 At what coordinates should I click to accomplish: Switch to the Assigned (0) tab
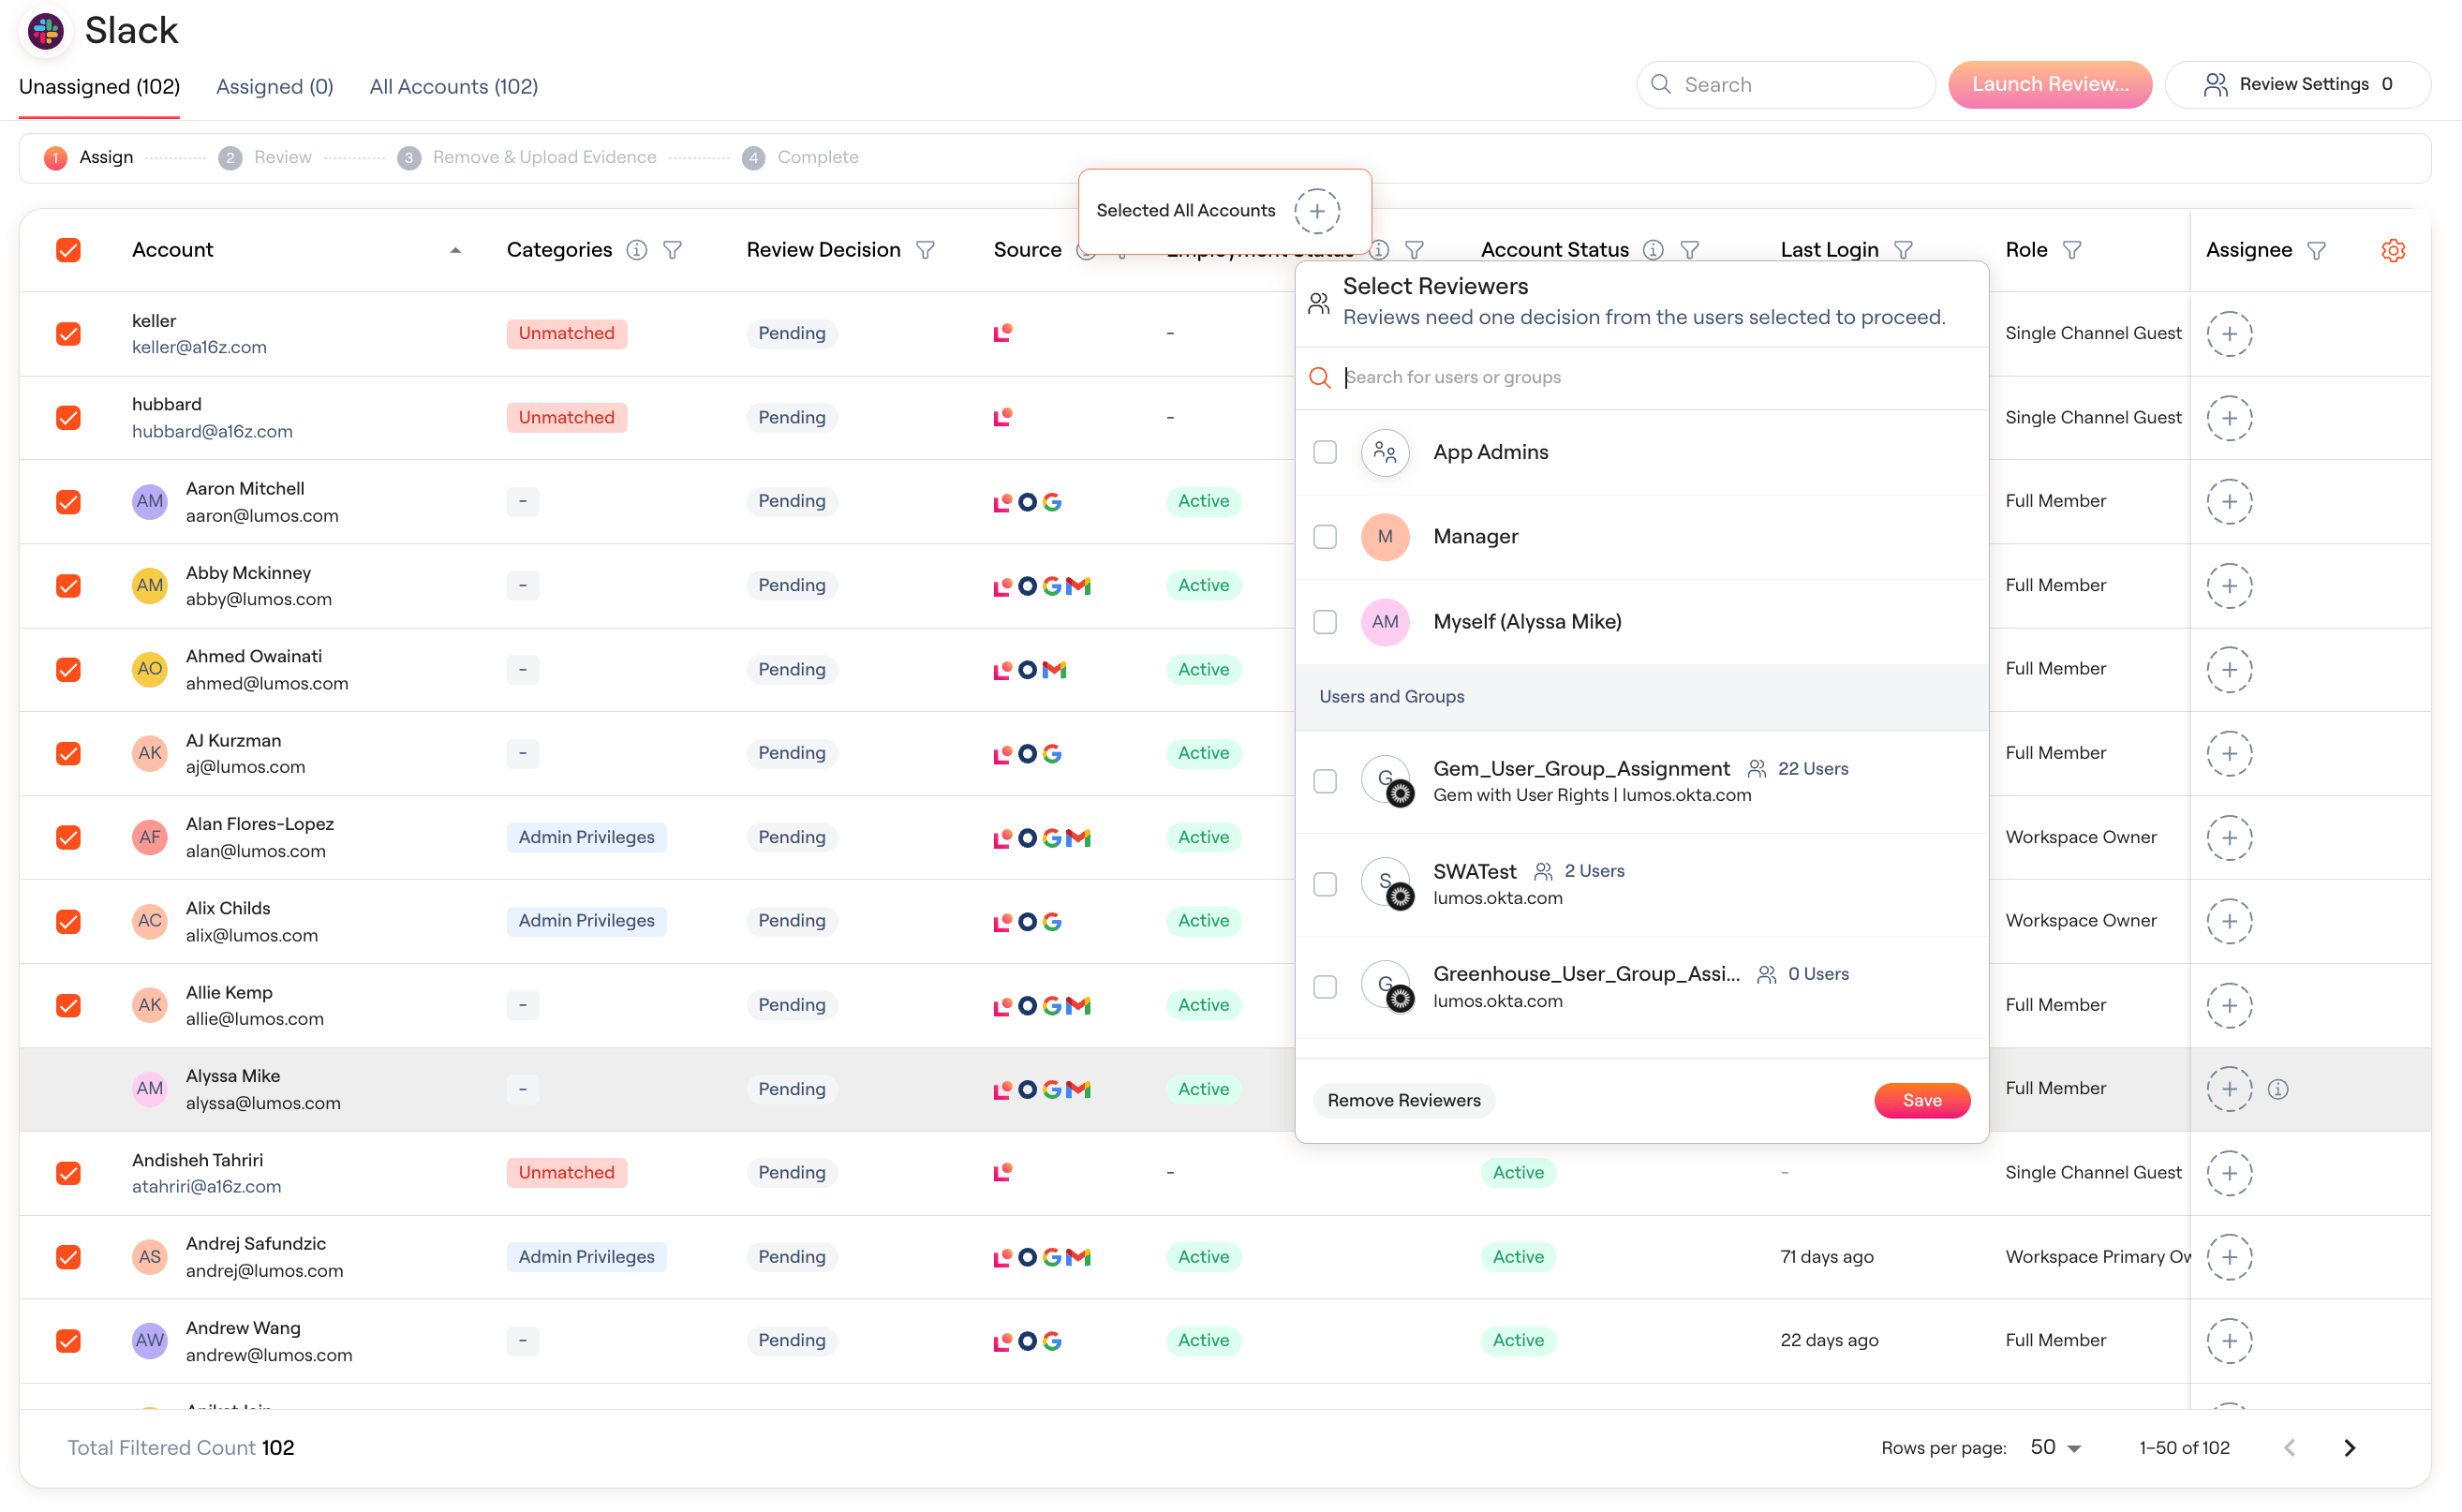[275, 87]
